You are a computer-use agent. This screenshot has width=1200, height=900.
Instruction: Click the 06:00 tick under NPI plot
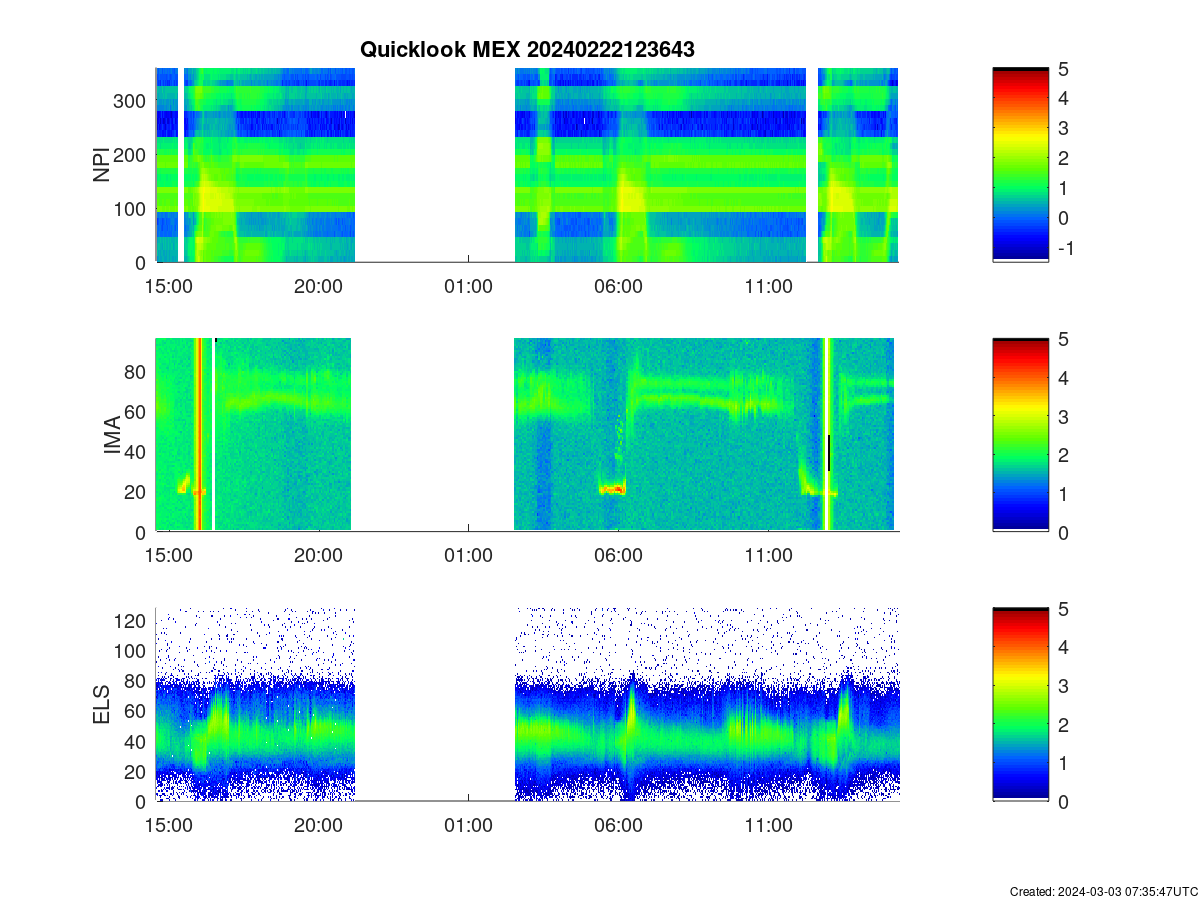(x=618, y=286)
